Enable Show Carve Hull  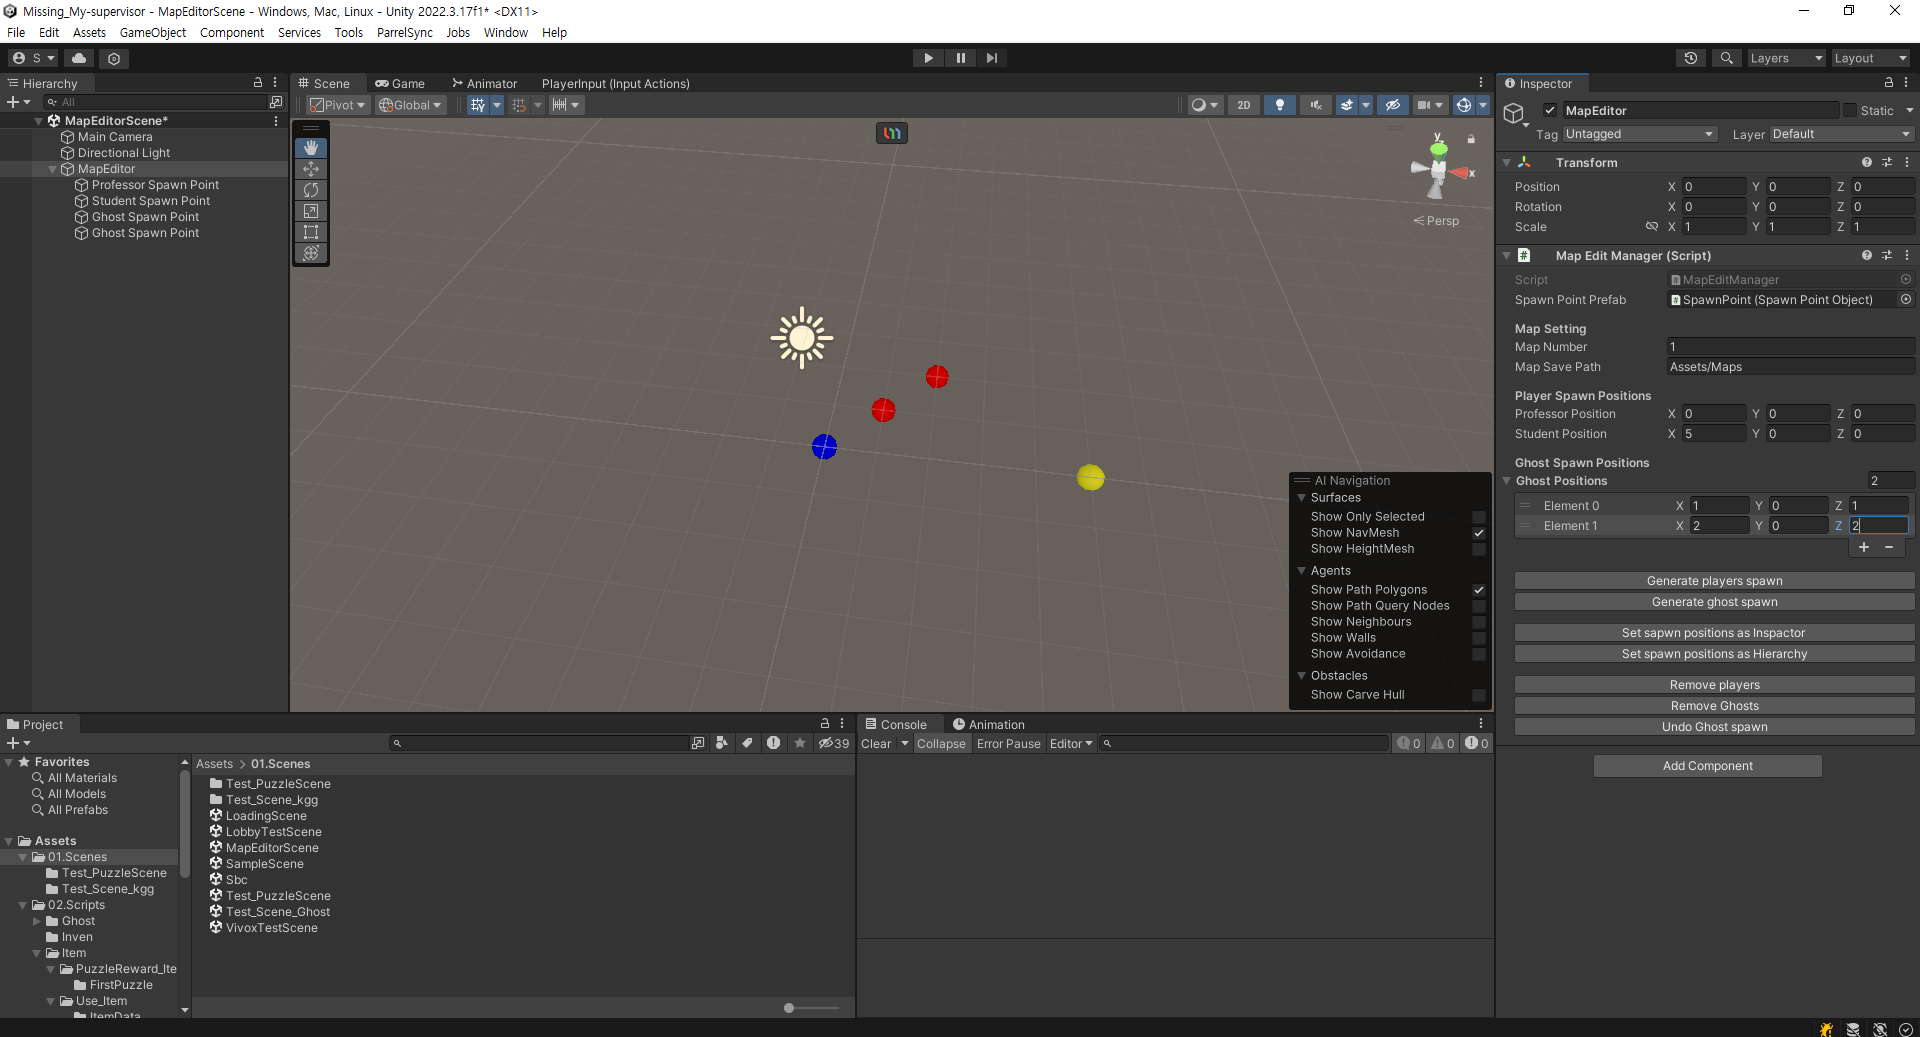[1479, 695]
